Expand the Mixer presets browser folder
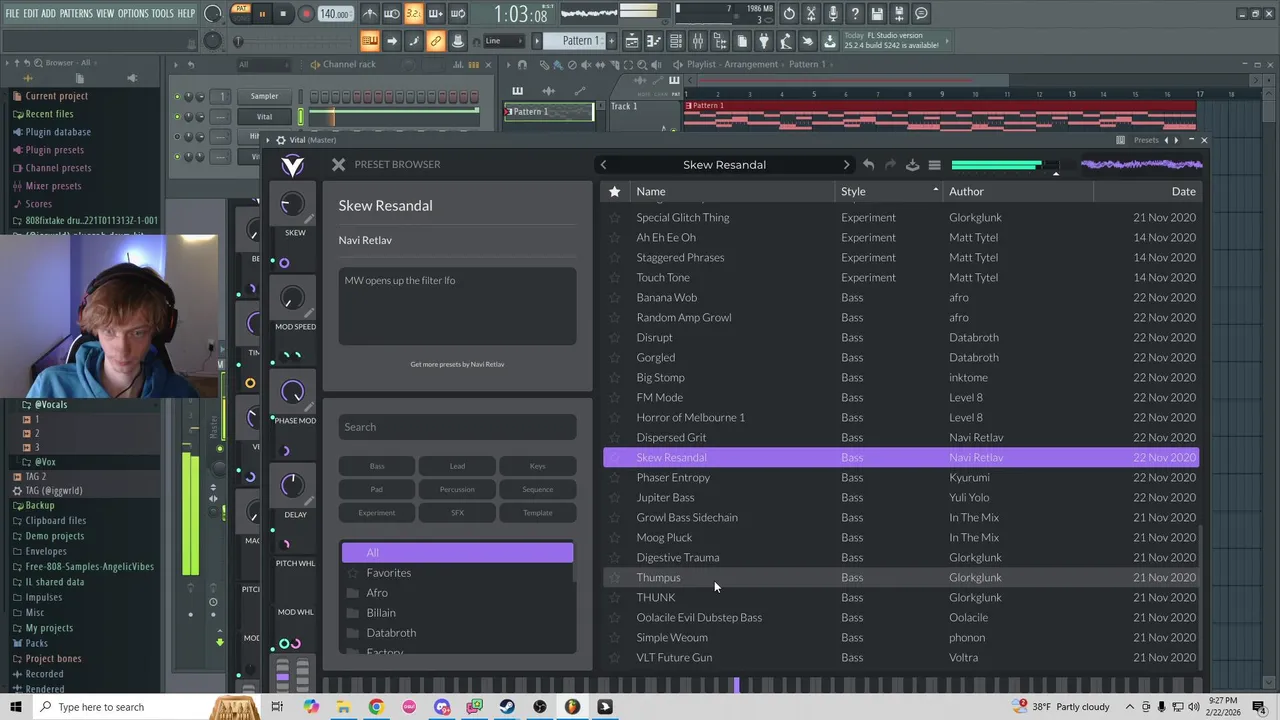1280x720 pixels. click(x=53, y=186)
